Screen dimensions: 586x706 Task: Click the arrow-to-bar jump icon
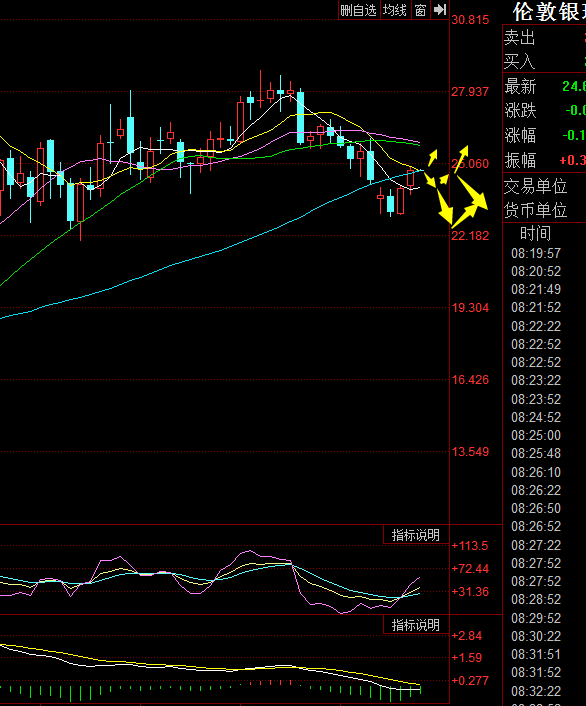[x=440, y=10]
